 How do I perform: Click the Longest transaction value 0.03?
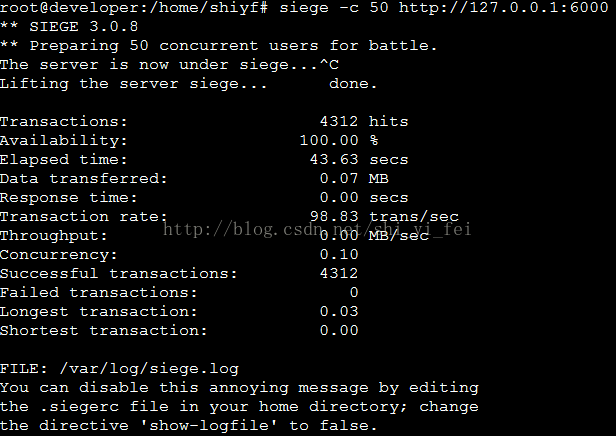(x=339, y=311)
